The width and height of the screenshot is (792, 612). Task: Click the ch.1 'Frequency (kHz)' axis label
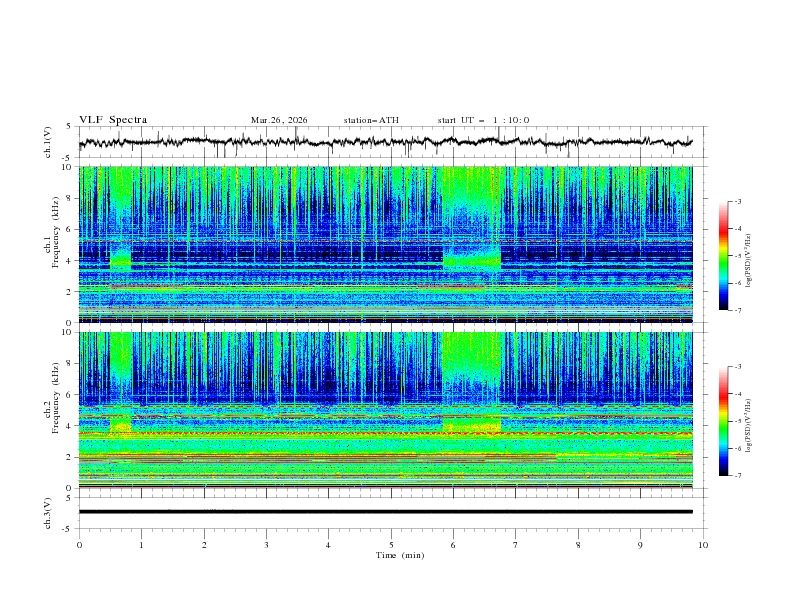point(56,233)
